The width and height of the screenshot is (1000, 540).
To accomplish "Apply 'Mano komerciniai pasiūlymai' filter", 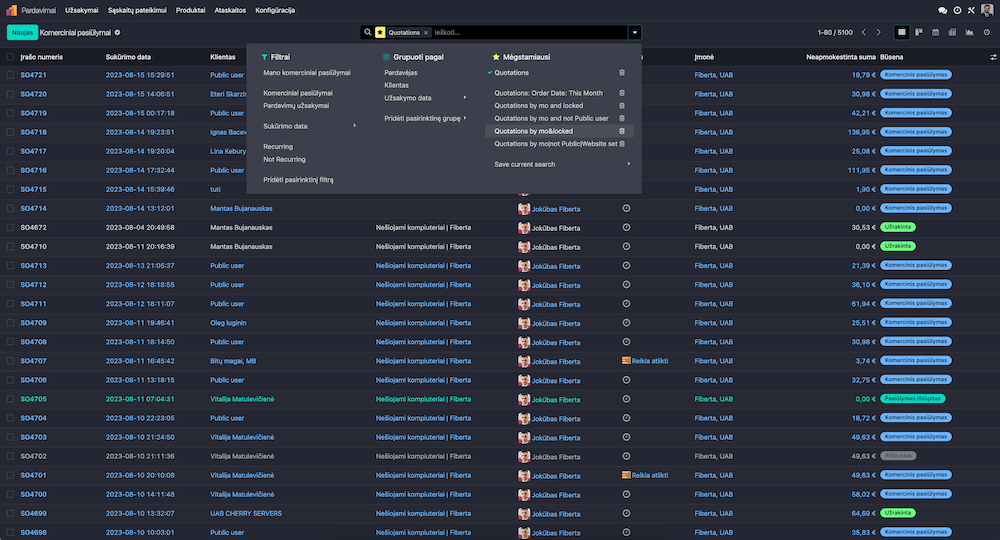I will point(307,73).
